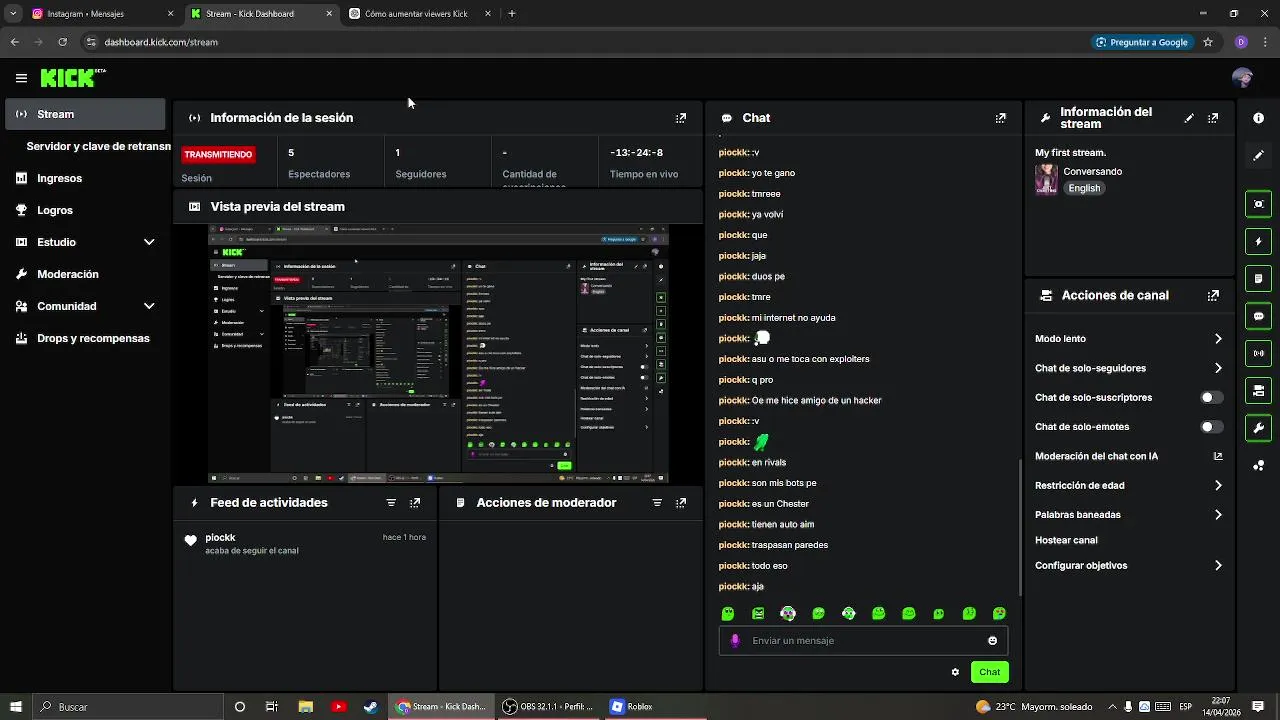Click Preguntar a Google button
The height and width of the screenshot is (720, 1280).
1142,42
